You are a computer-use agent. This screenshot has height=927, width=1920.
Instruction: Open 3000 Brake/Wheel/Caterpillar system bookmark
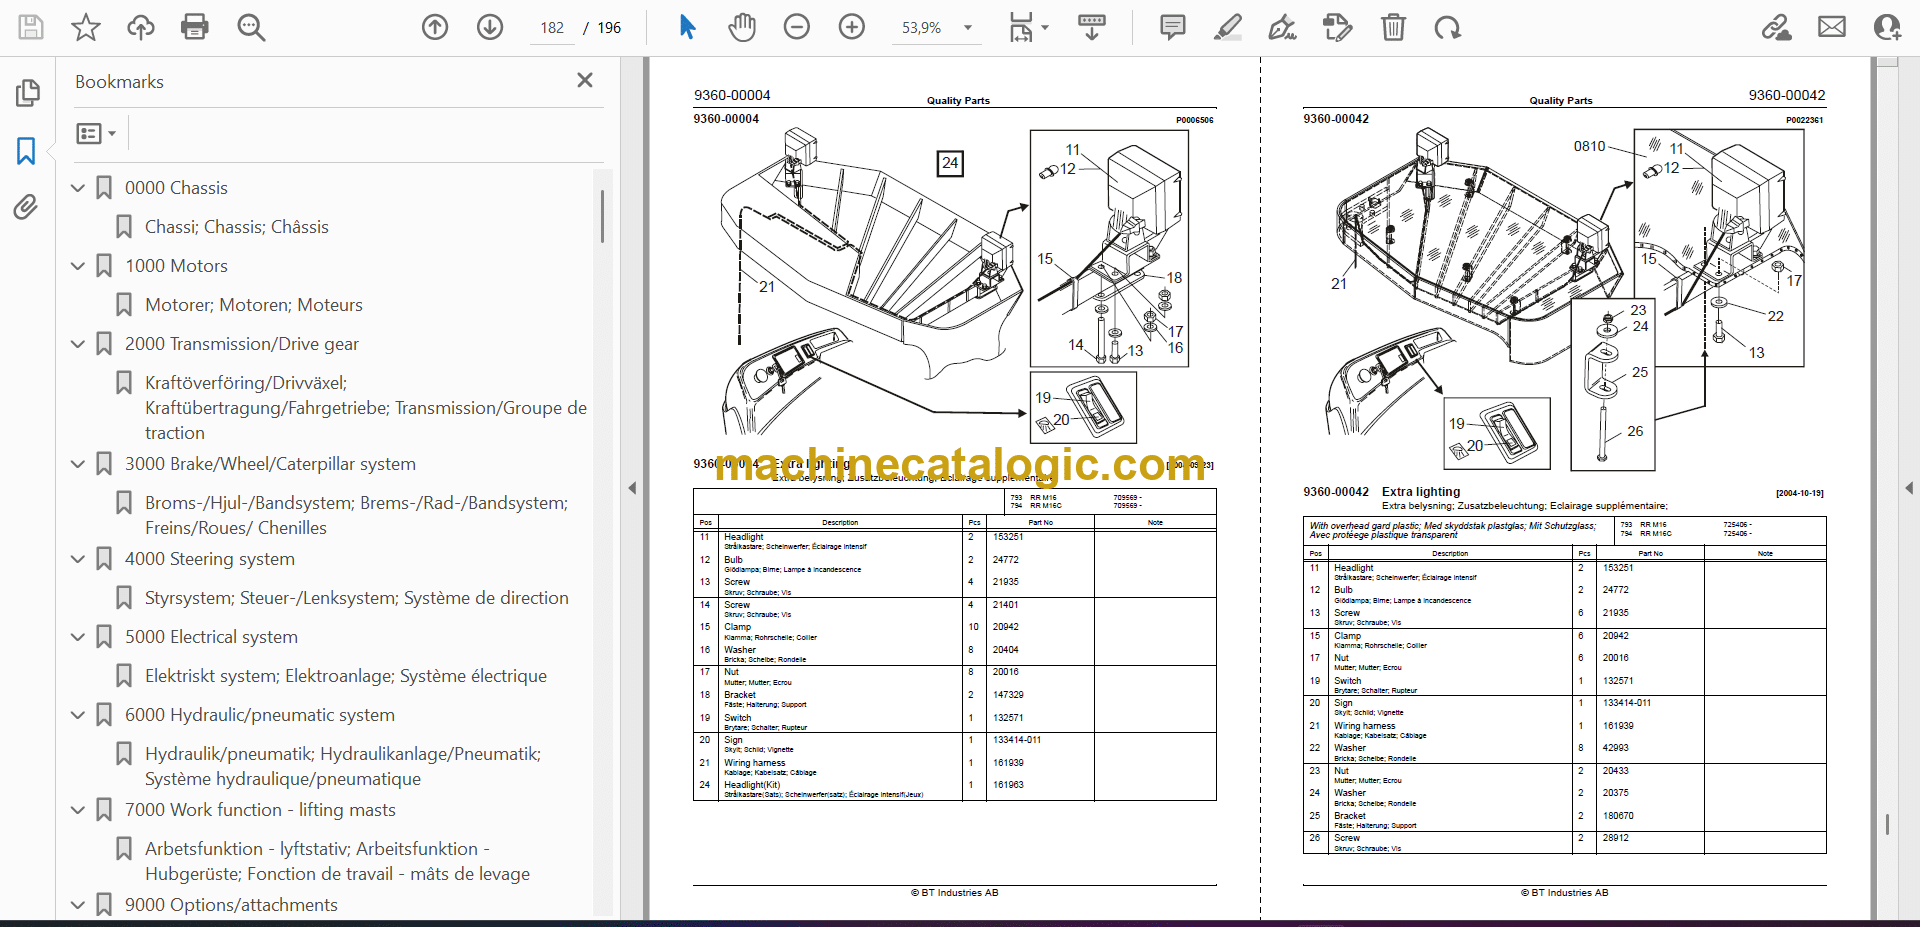pos(270,464)
